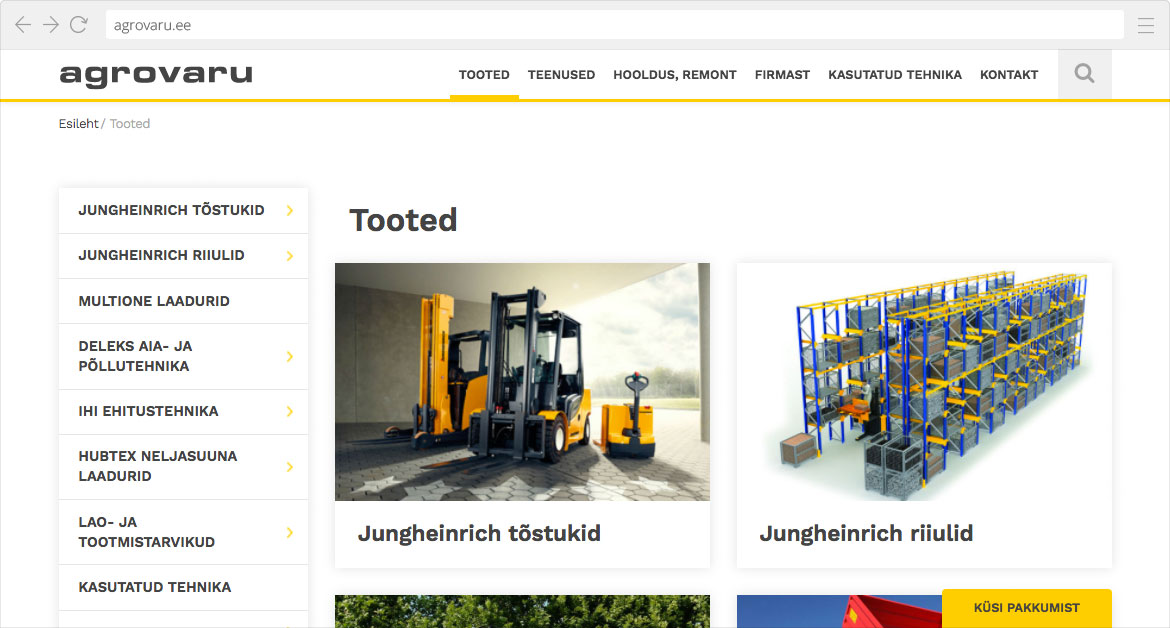This screenshot has width=1170, height=628.
Task: Open the TEENUSED menu item
Action: [x=561, y=75]
